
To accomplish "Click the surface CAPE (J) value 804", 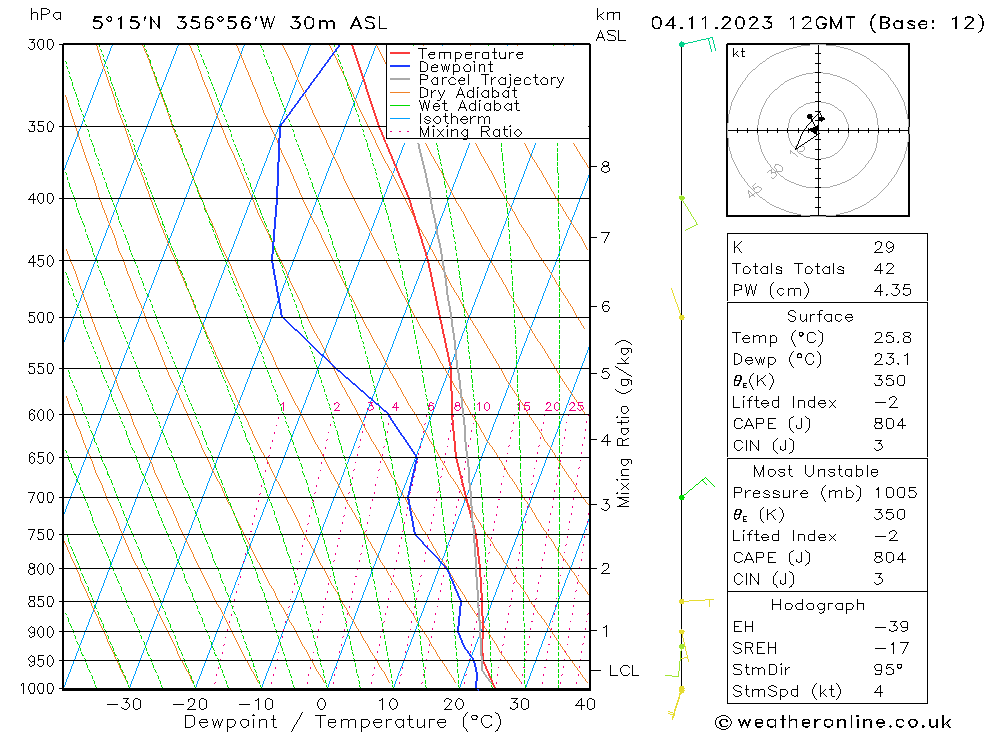I will point(890,424).
